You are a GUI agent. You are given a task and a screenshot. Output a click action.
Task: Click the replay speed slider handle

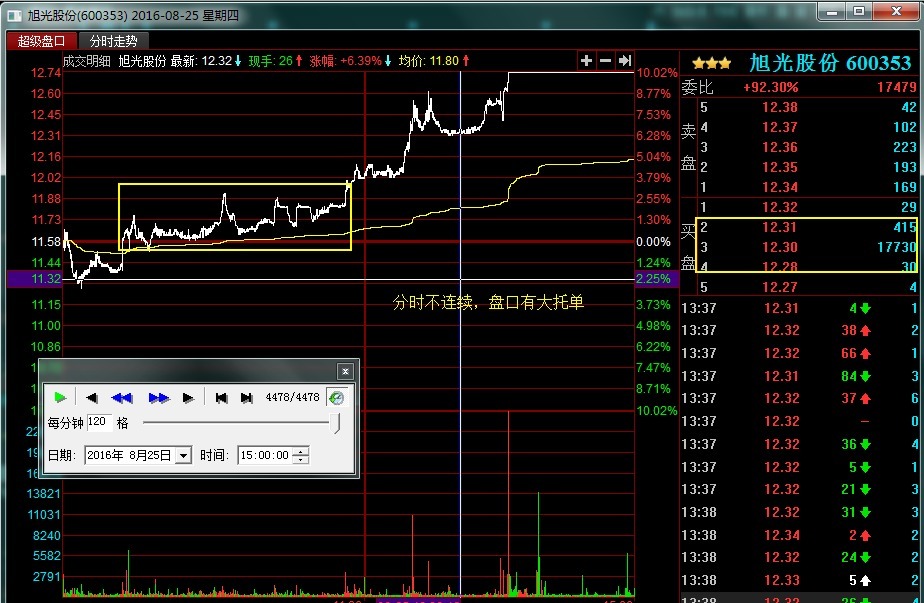(x=337, y=424)
